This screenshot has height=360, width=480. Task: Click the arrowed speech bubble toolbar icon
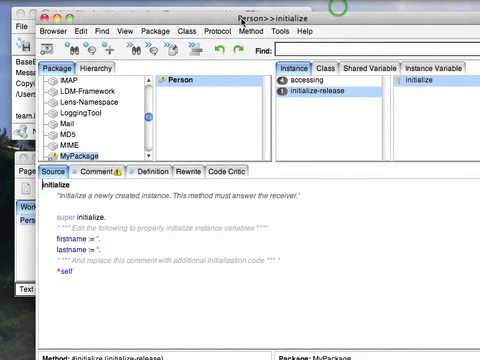point(152,49)
